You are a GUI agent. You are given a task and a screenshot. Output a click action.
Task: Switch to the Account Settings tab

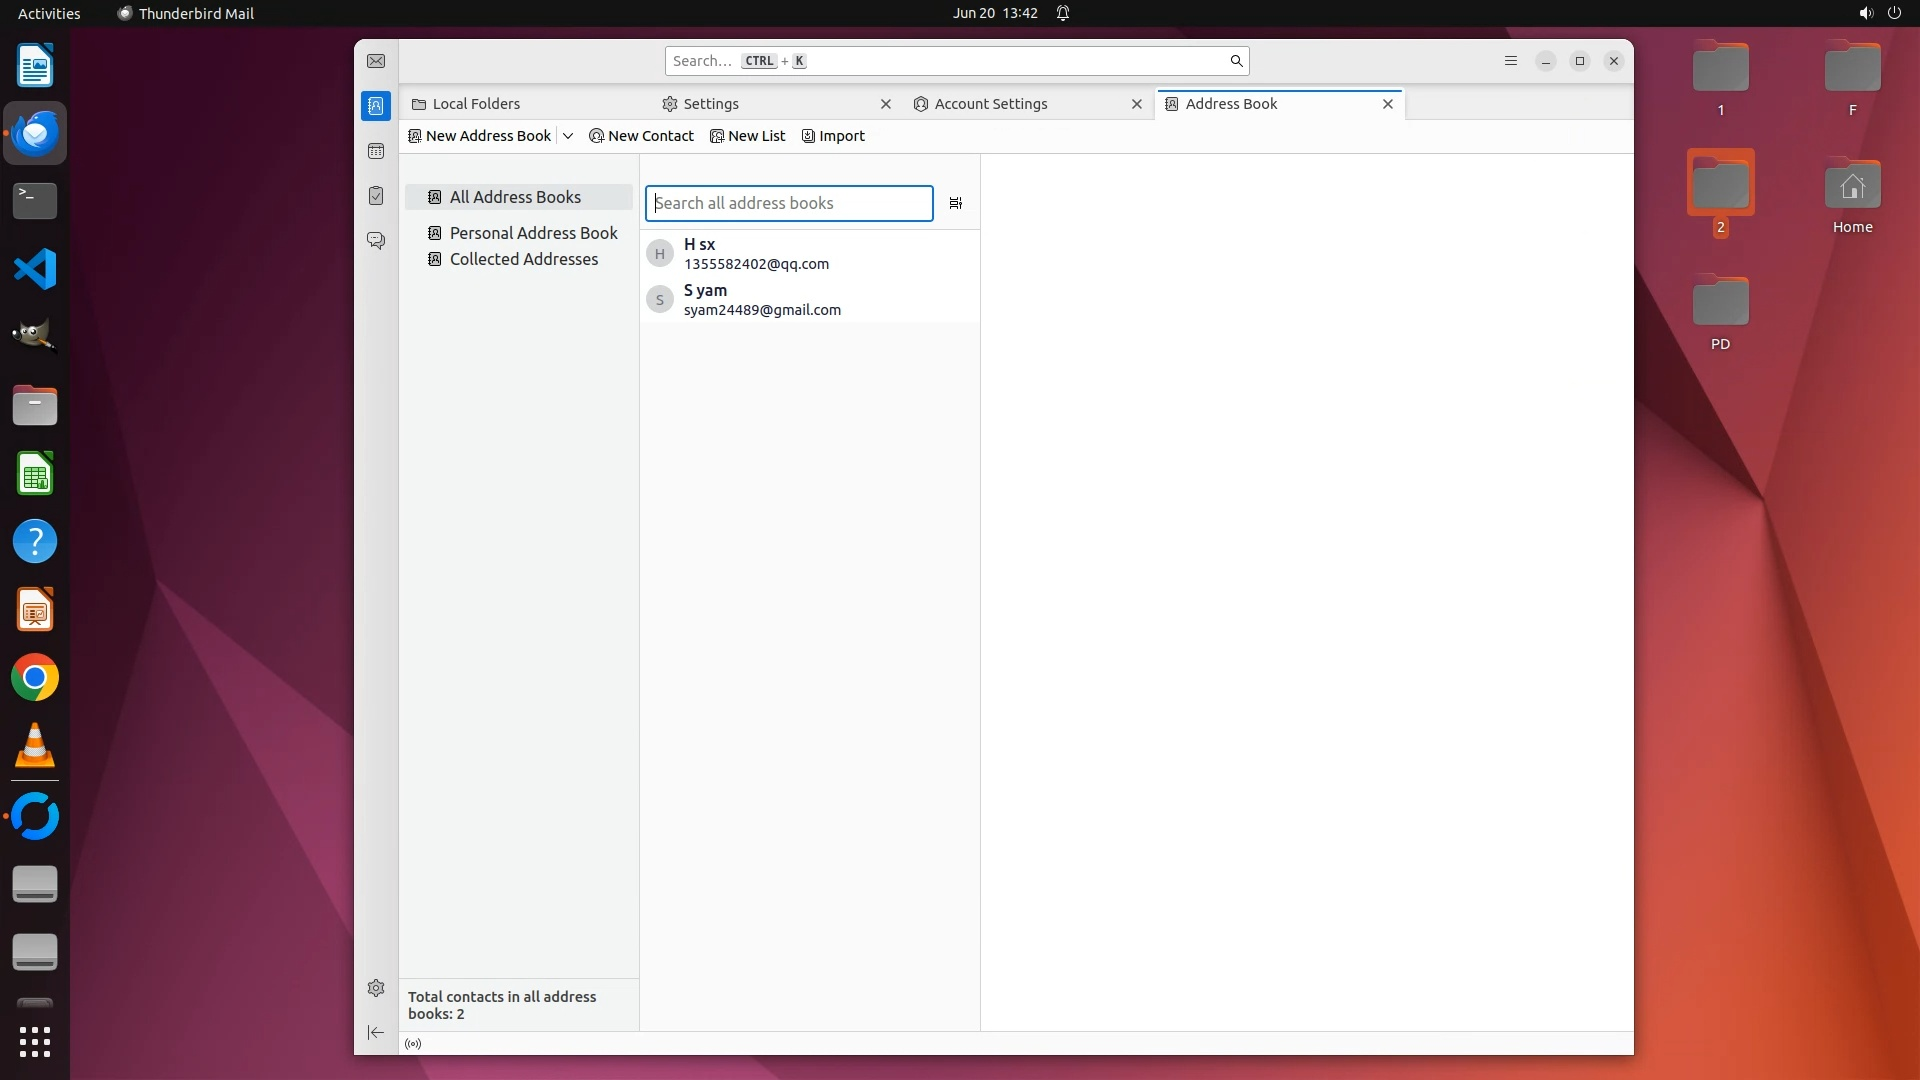pyautogui.click(x=990, y=104)
